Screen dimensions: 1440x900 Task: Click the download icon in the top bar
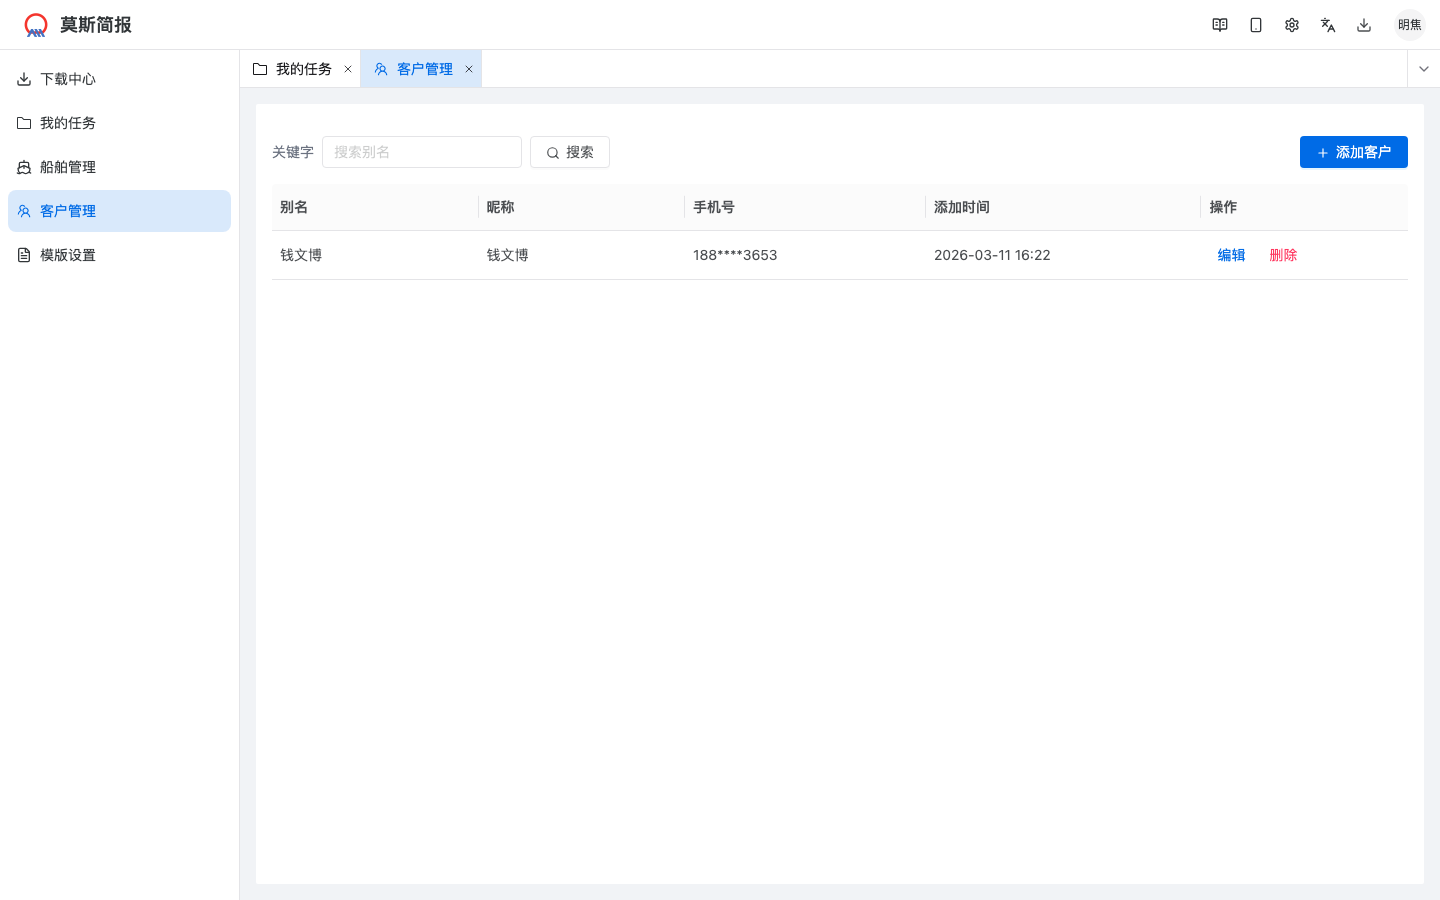tap(1363, 24)
